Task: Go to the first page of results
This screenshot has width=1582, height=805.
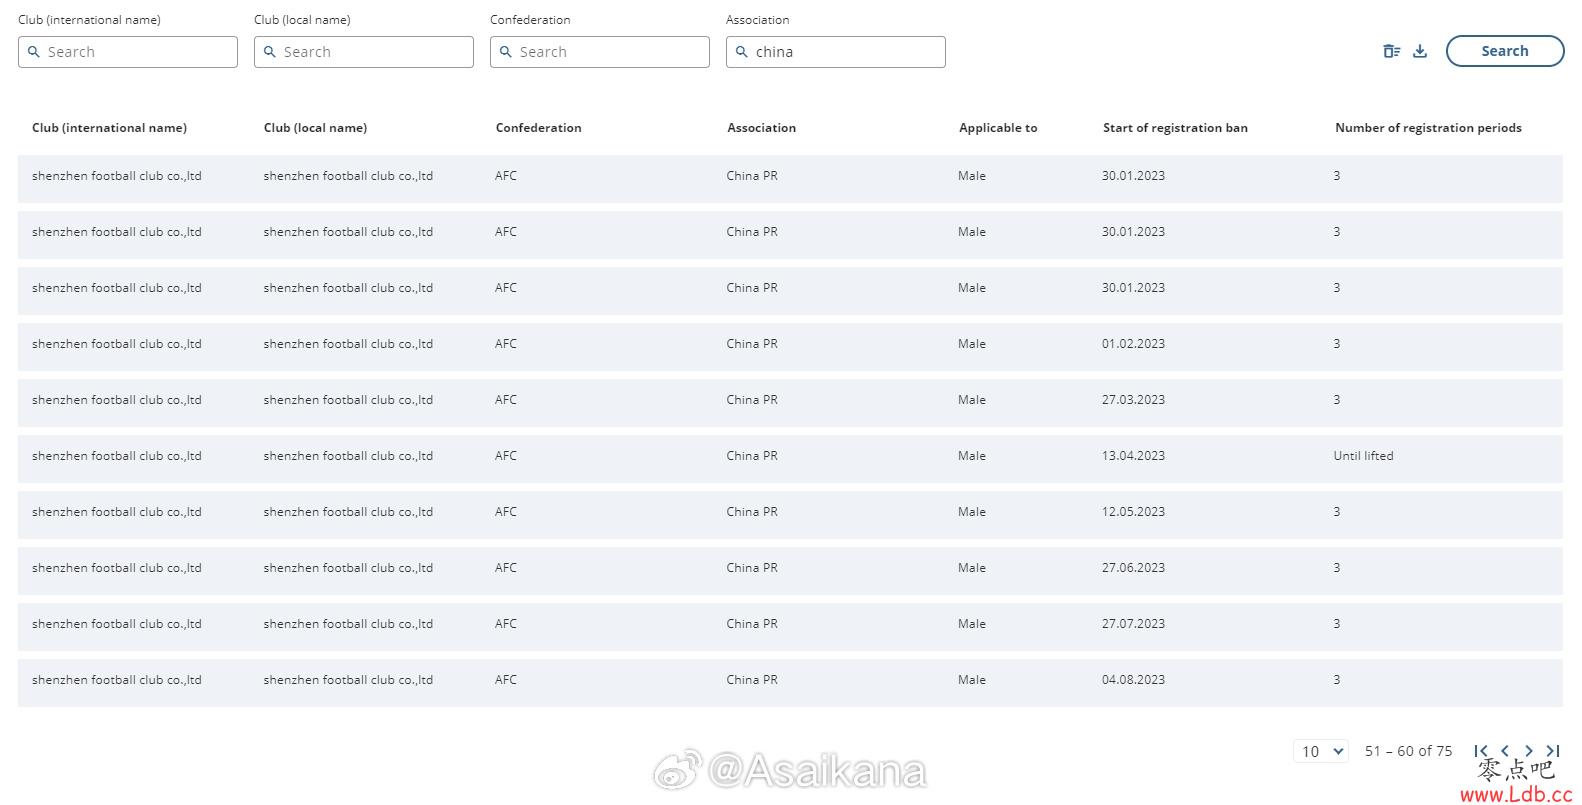Action: click(x=1481, y=751)
